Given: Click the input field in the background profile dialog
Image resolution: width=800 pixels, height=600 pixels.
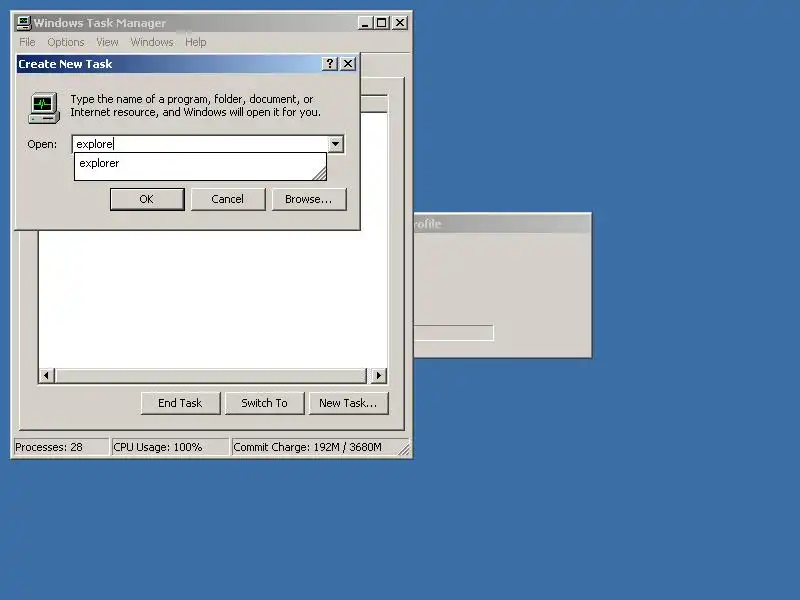Looking at the screenshot, I should tap(454, 333).
